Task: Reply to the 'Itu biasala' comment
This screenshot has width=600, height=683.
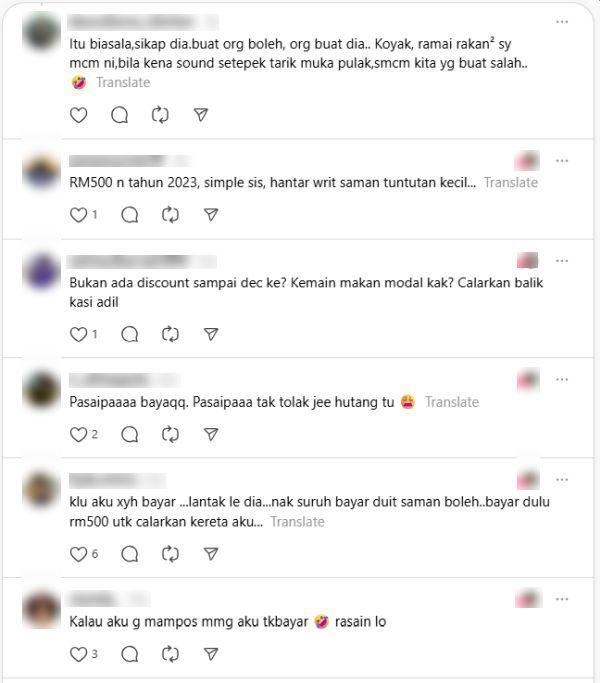Action: [x=119, y=115]
